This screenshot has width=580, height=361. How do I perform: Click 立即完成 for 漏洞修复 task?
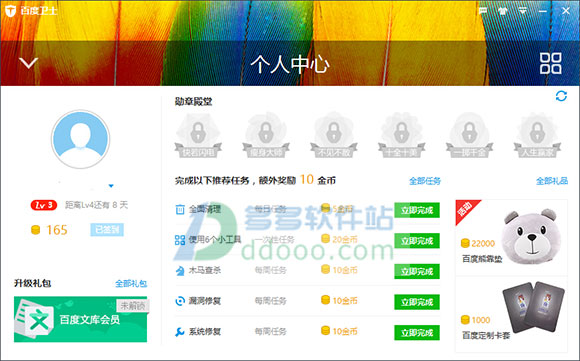(x=417, y=302)
